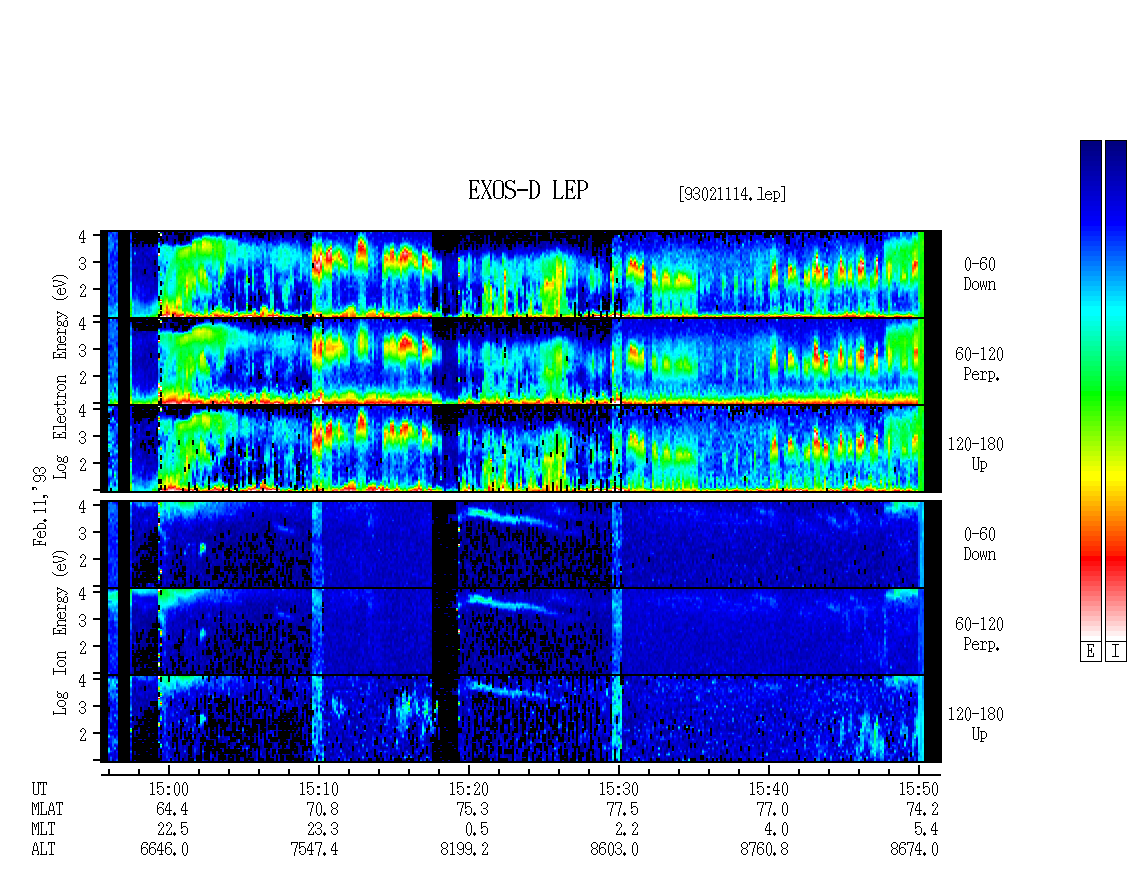
Task: Click the ALT value 8760.8
Action: [x=764, y=850]
